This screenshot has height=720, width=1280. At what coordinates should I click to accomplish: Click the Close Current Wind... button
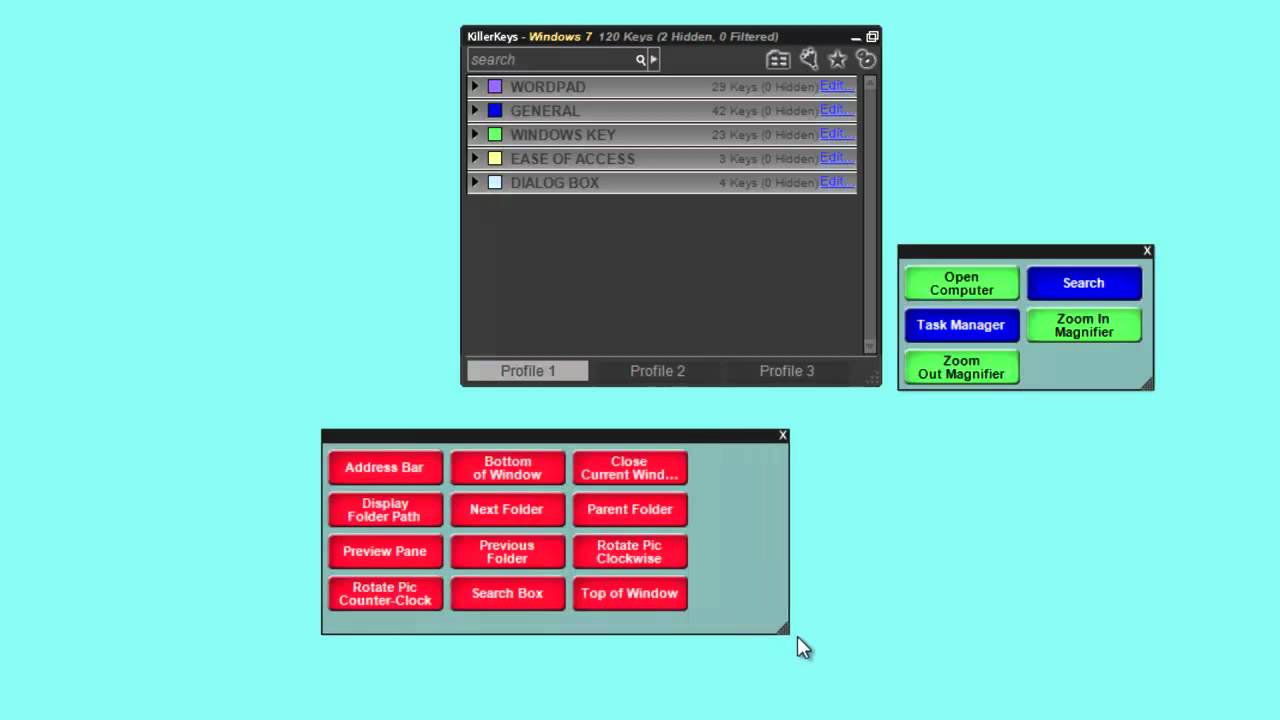click(630, 468)
